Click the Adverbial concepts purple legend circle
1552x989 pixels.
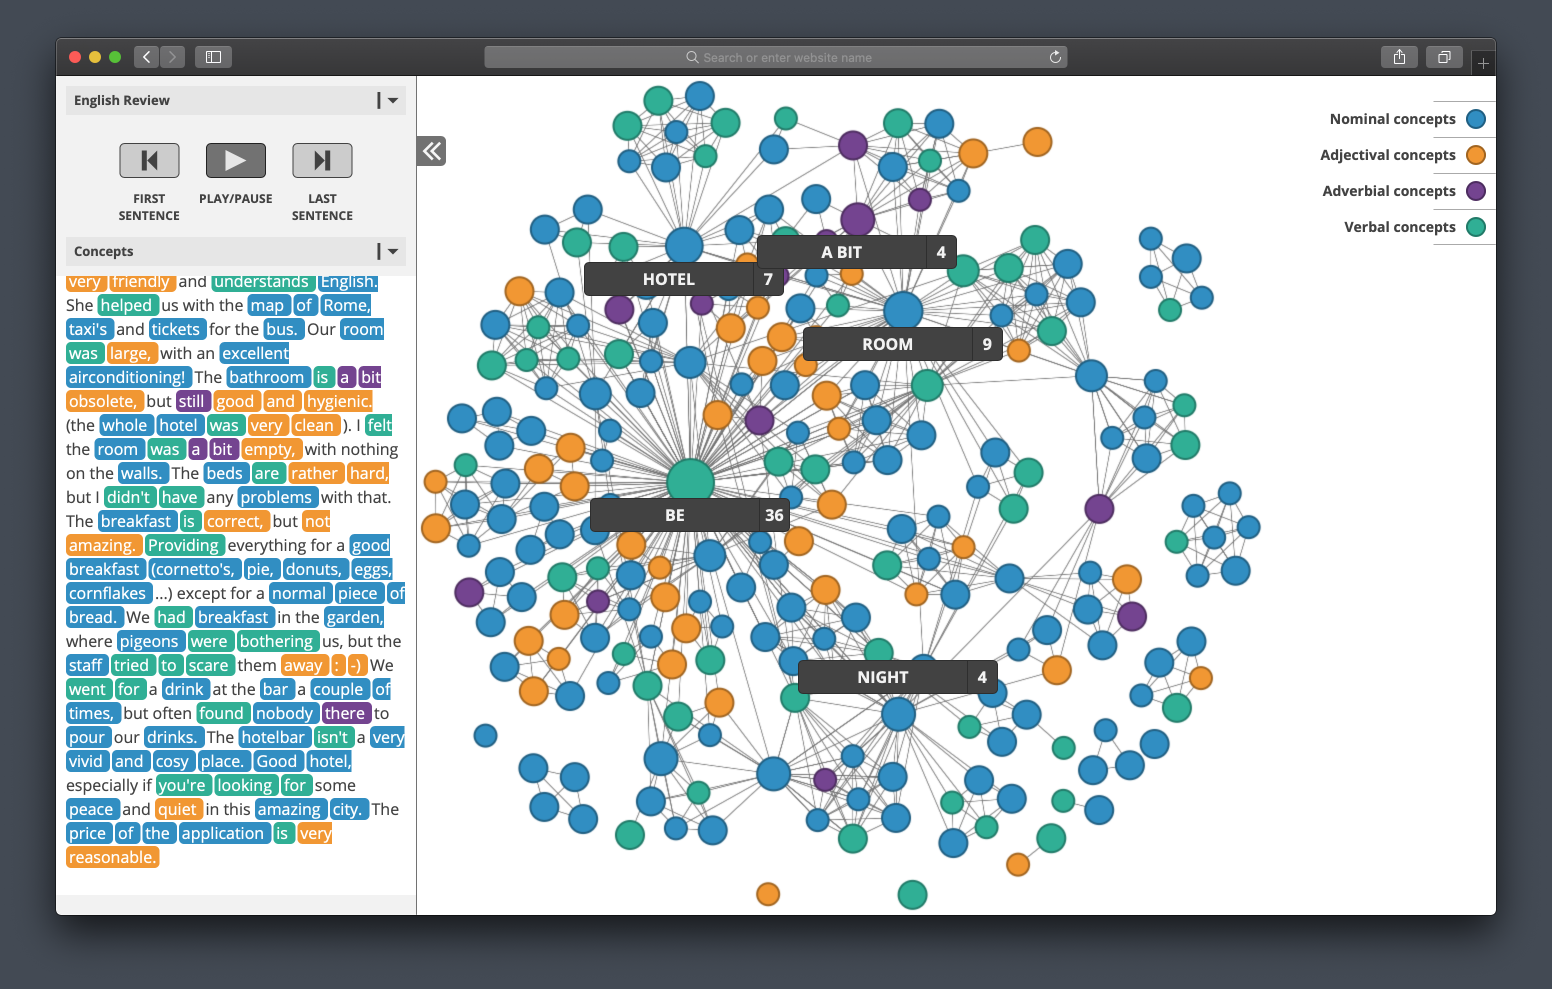(1476, 191)
